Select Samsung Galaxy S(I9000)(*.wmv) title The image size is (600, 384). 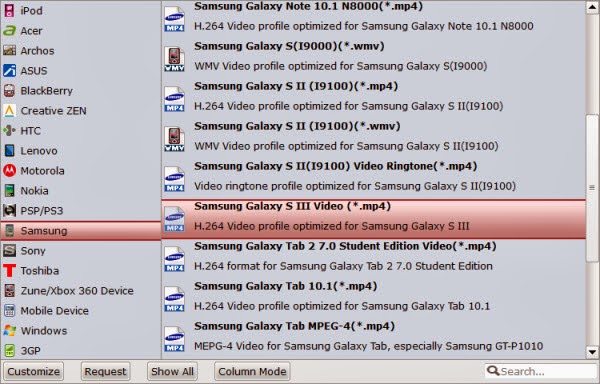pyautogui.click(x=289, y=46)
